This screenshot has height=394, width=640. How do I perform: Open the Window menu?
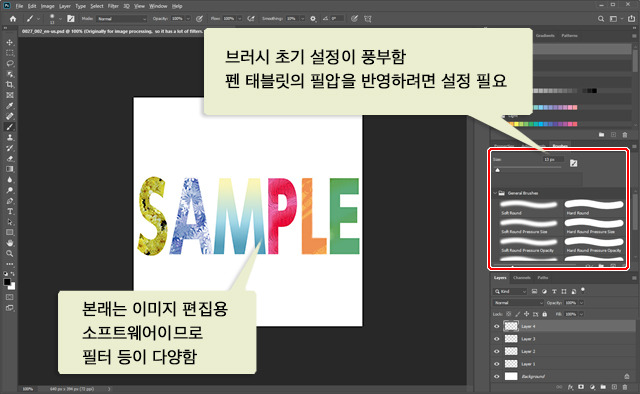click(x=158, y=6)
